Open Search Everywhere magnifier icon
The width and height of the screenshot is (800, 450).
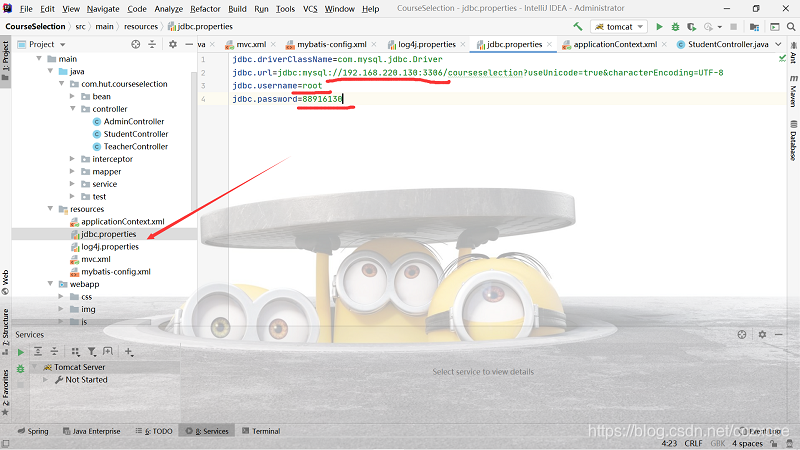(x=791, y=27)
